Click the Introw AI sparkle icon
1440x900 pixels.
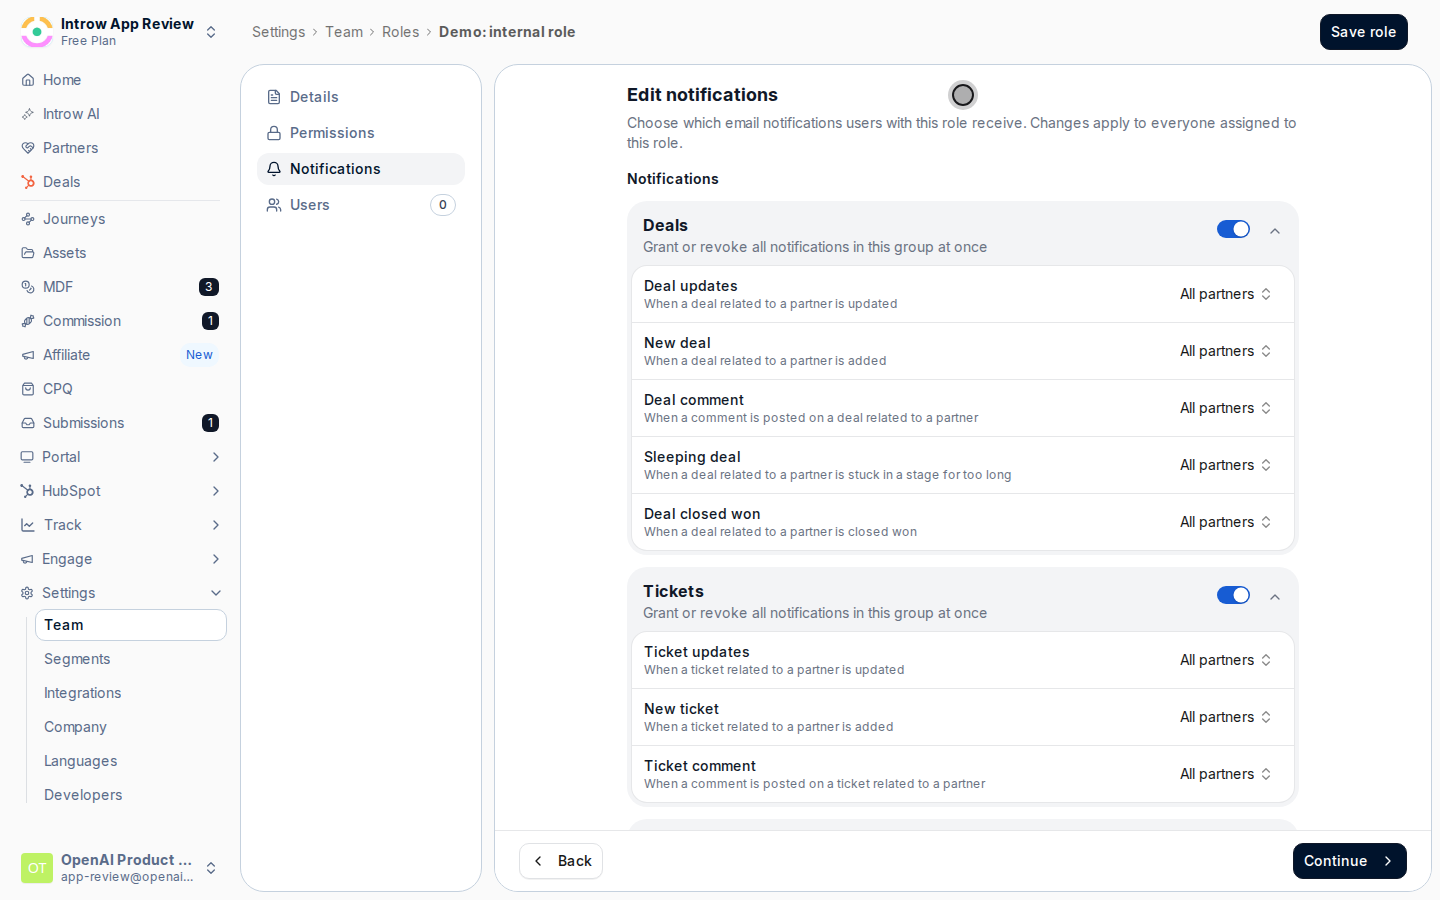pyautogui.click(x=28, y=114)
